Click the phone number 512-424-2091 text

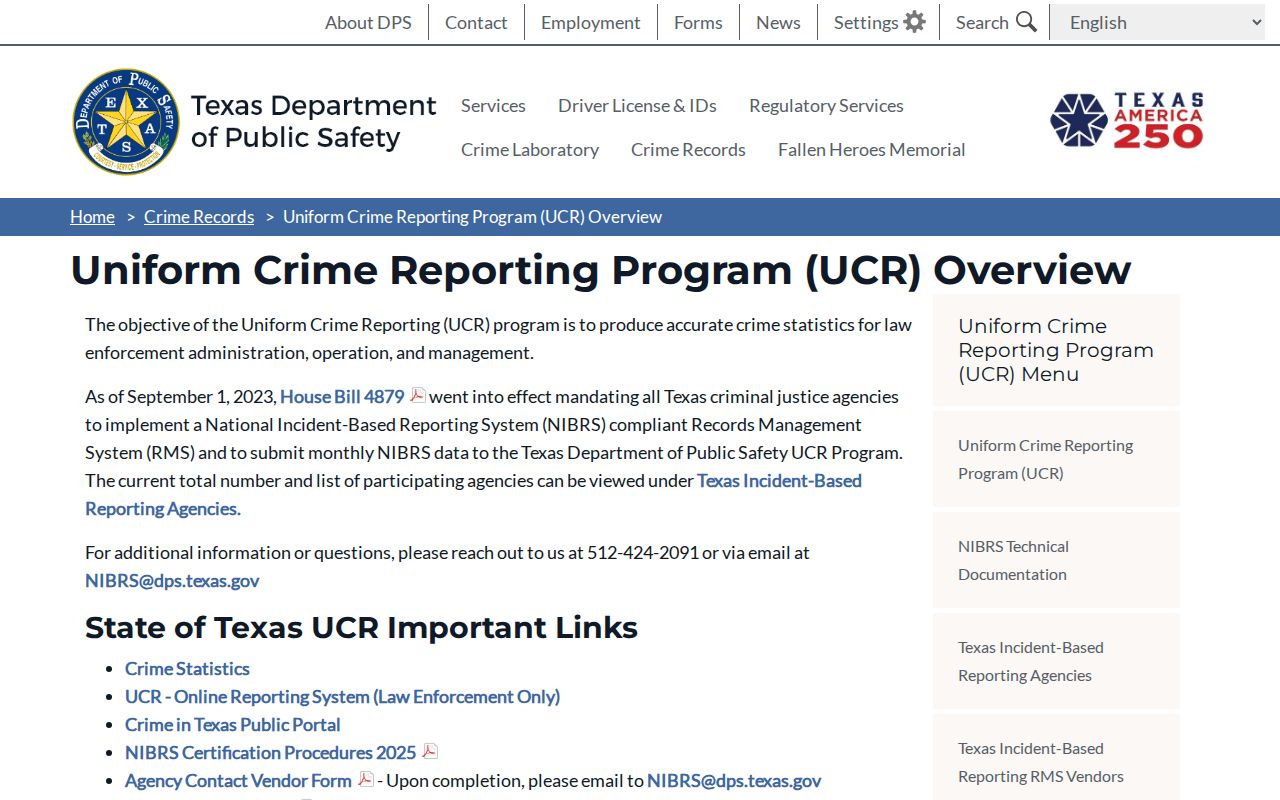[x=642, y=552]
